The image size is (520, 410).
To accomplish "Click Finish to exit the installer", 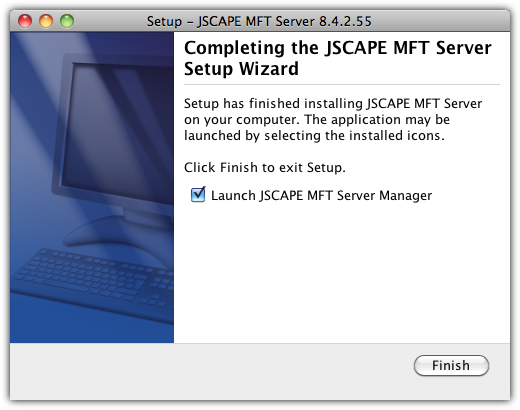I will (x=451, y=365).
